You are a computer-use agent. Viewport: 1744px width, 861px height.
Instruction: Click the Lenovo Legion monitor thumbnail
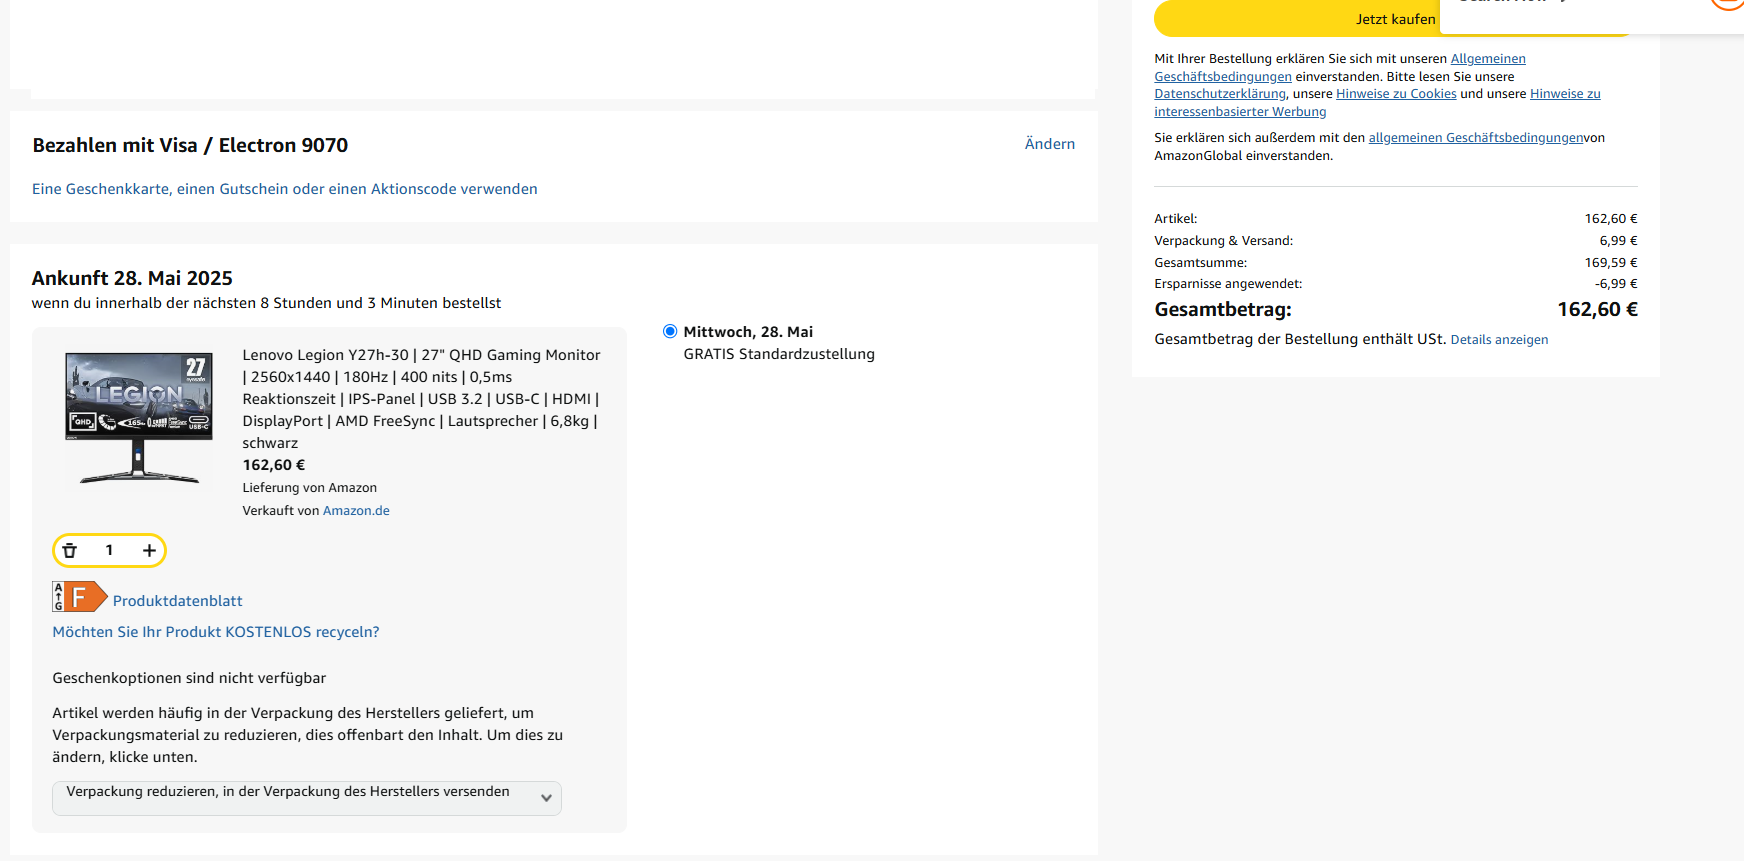pyautogui.click(x=139, y=417)
